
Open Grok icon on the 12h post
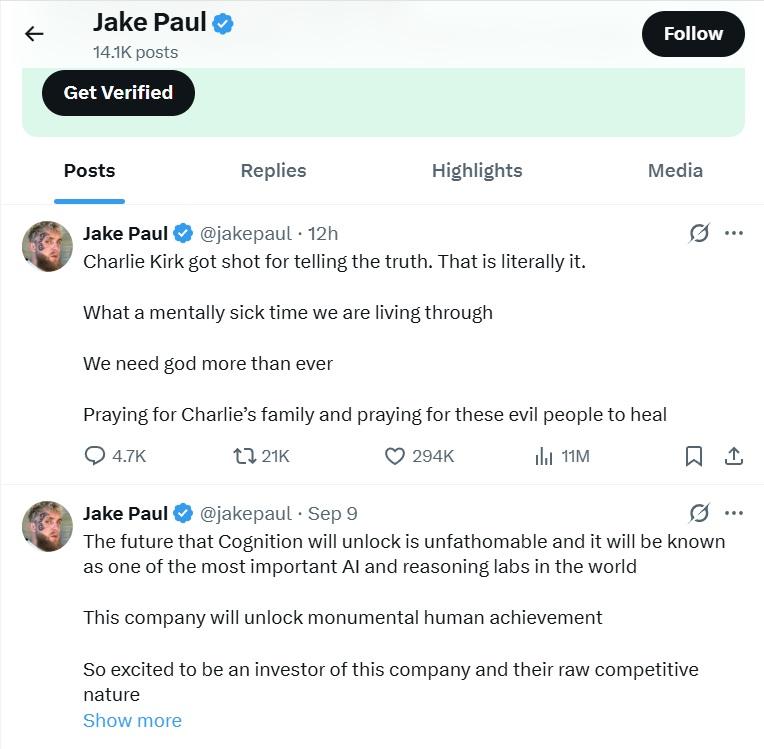pos(699,234)
